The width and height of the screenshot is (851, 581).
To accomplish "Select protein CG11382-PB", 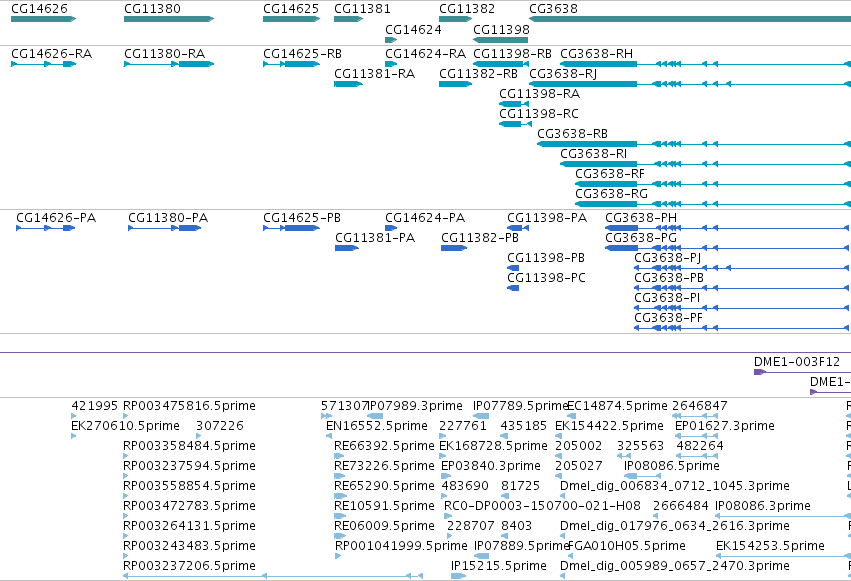I will coord(454,248).
